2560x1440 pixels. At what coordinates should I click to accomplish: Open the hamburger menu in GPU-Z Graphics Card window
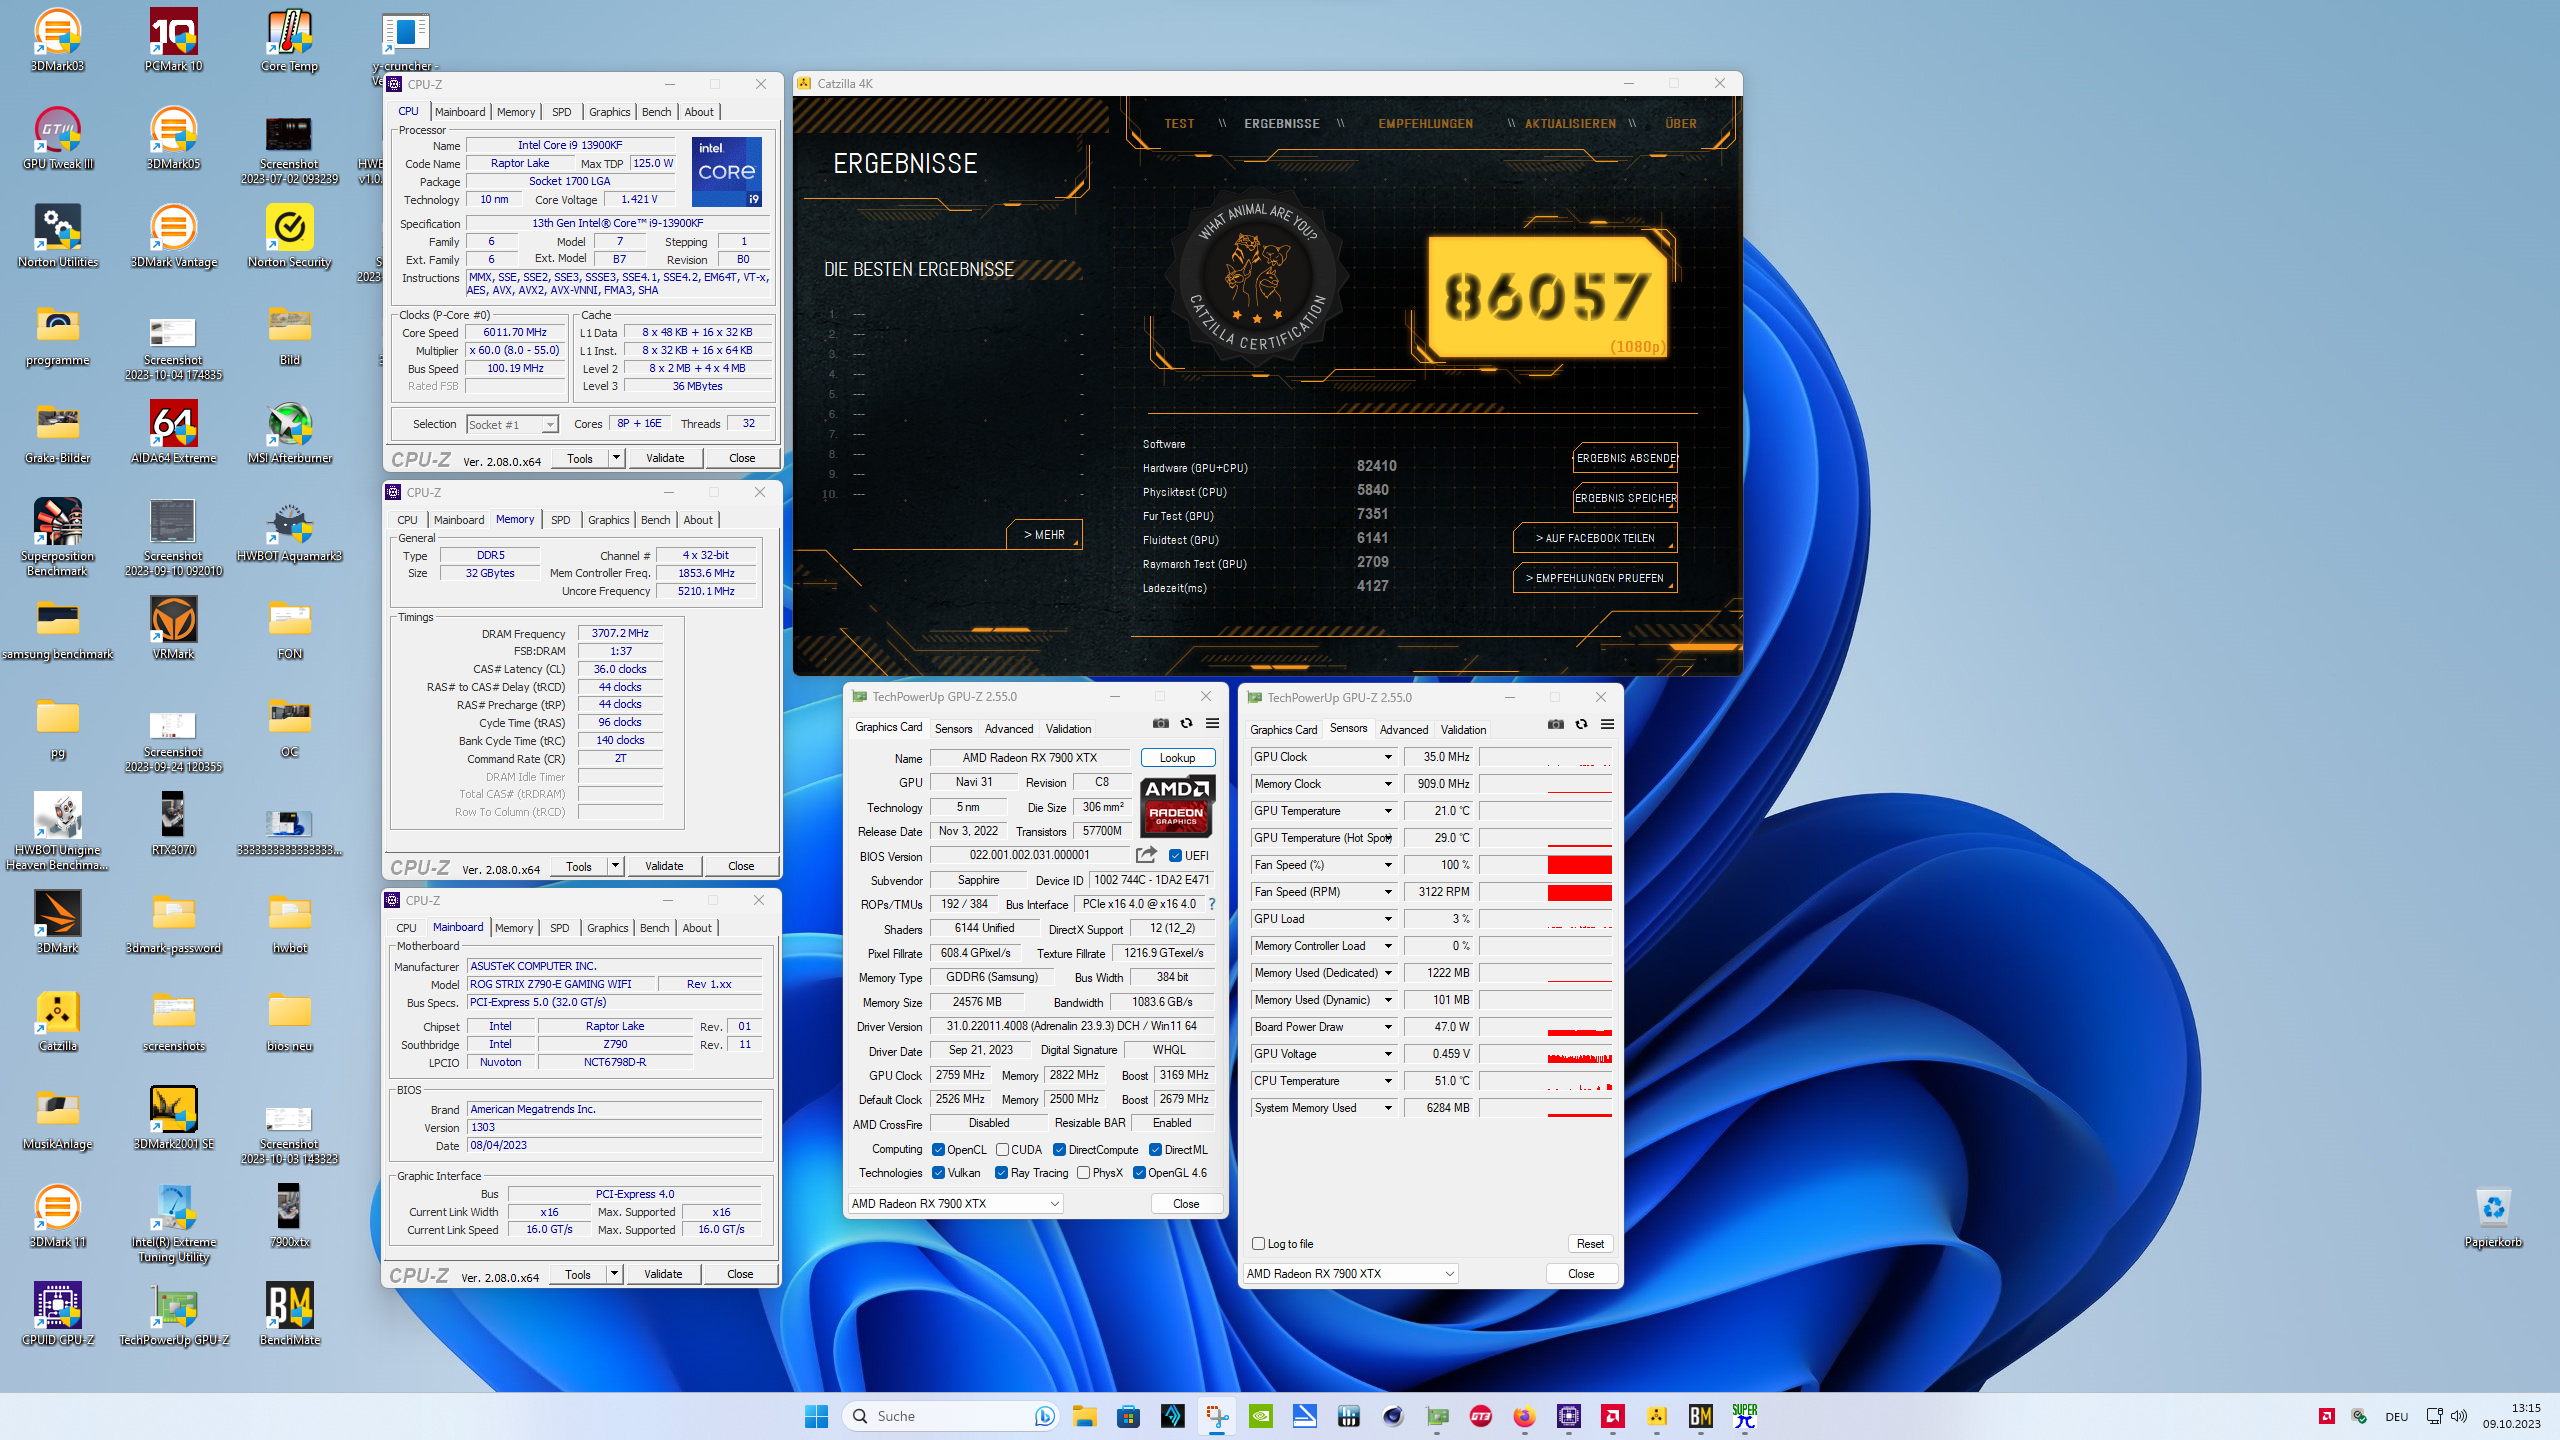pyautogui.click(x=1212, y=723)
